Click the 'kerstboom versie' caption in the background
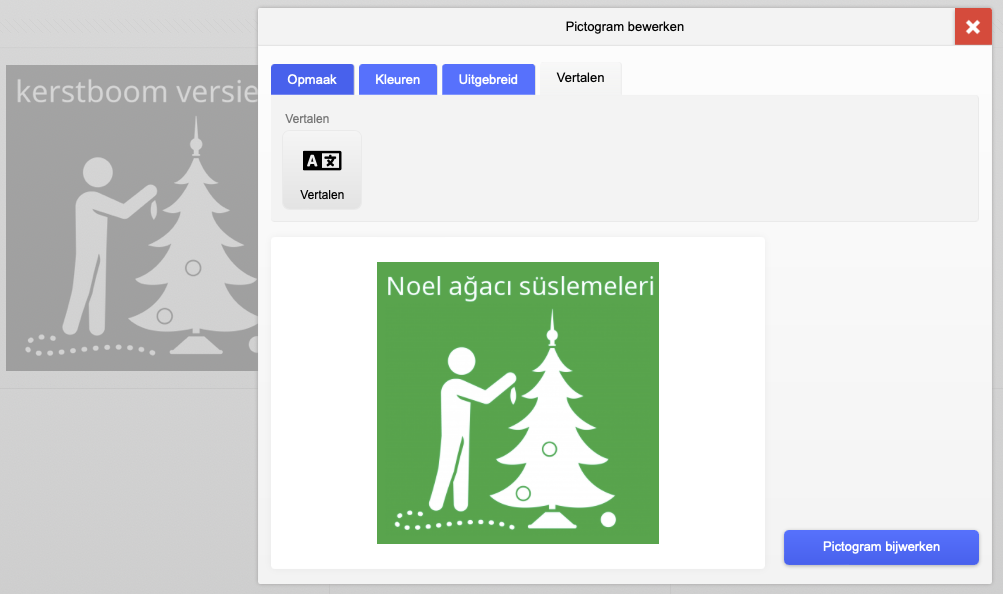 point(136,91)
